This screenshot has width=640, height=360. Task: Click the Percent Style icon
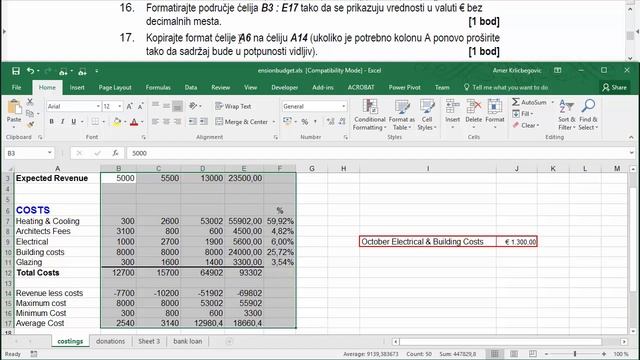pos(304,122)
